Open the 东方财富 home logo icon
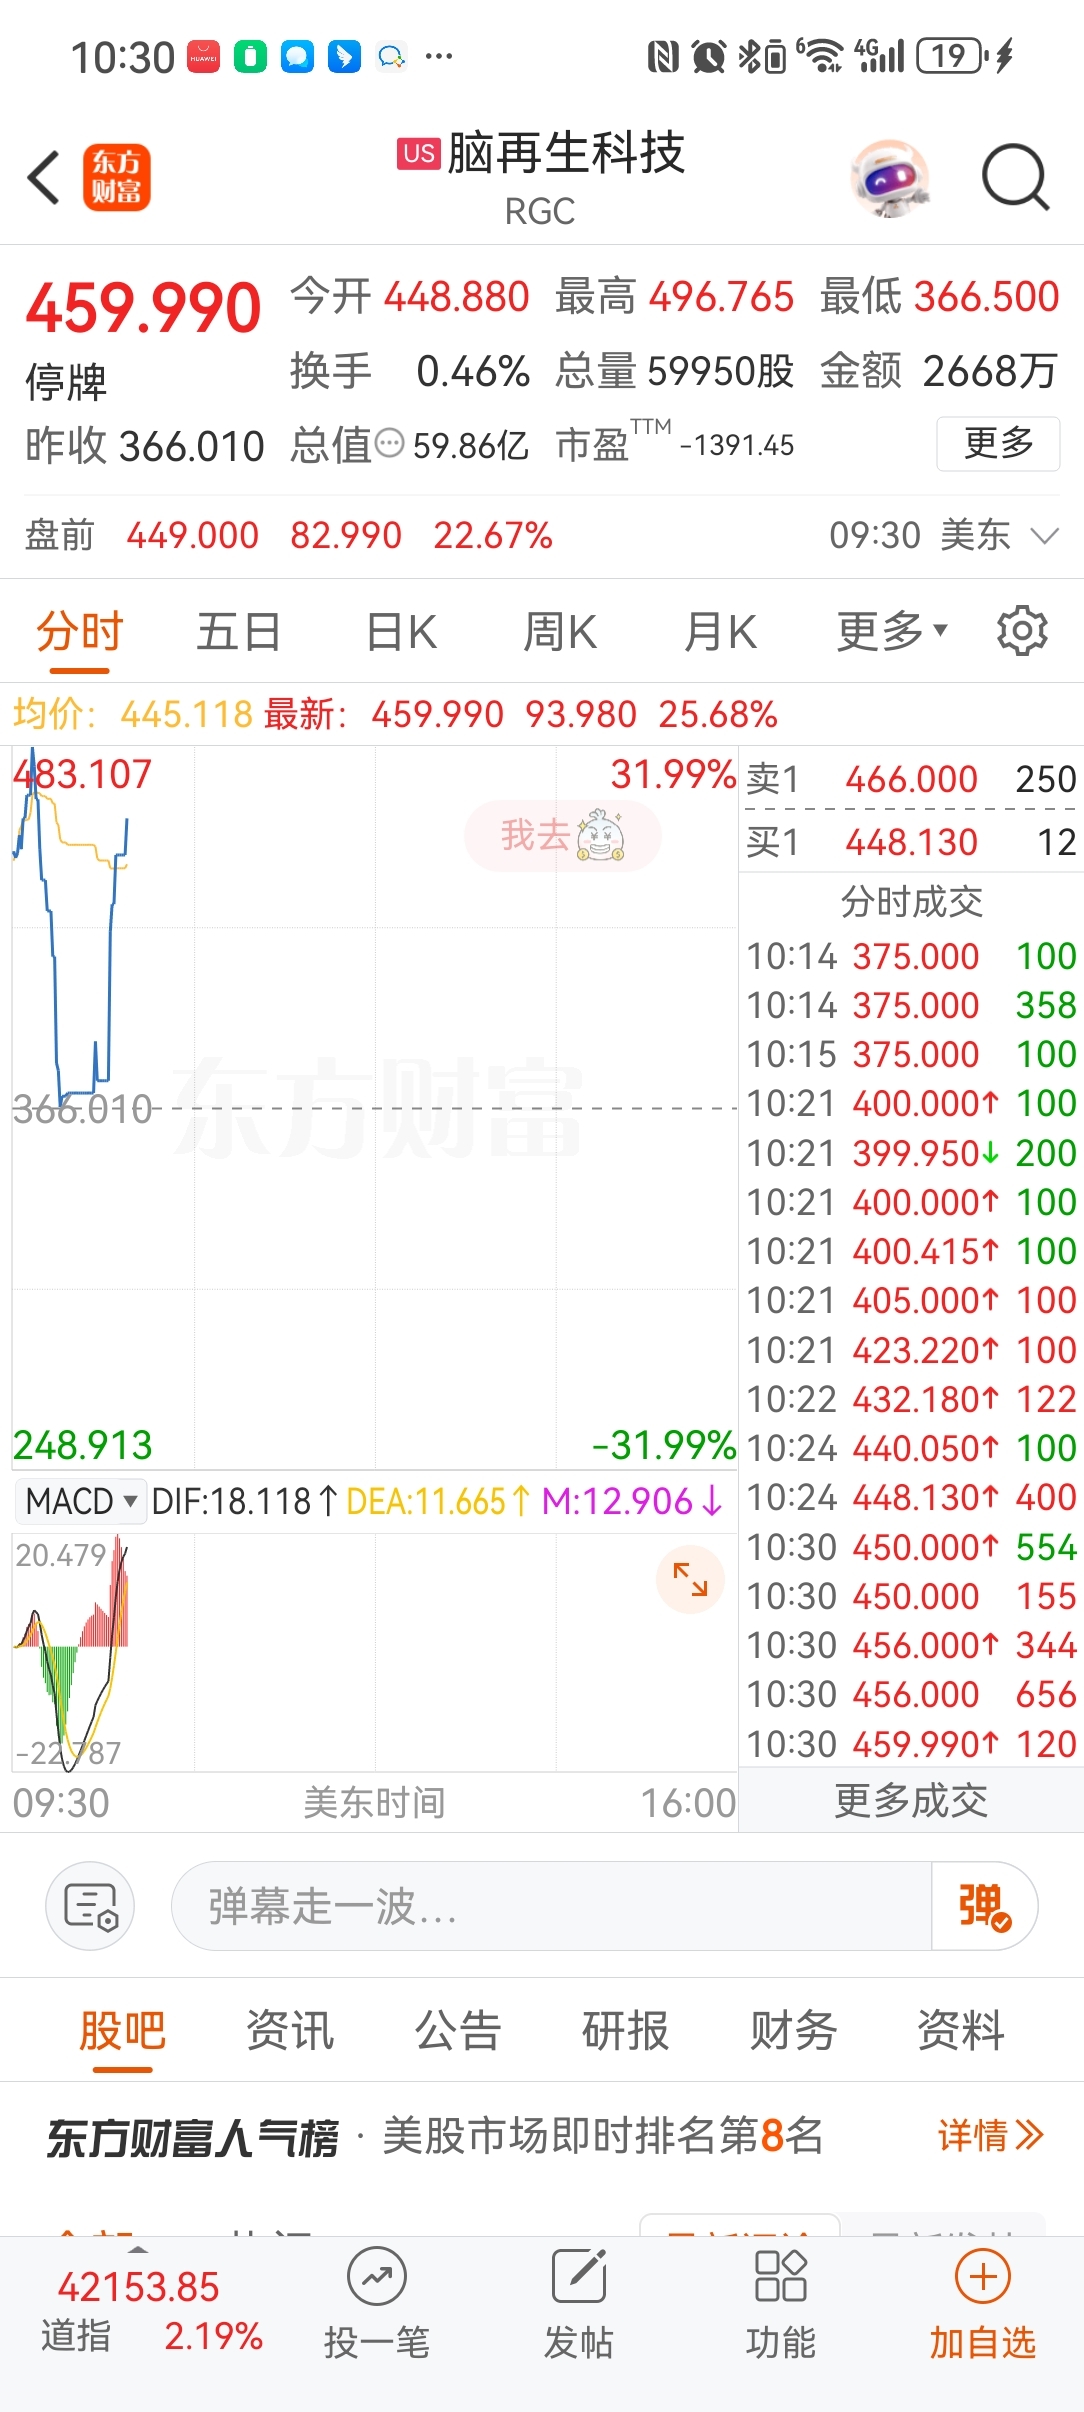 pyautogui.click(x=116, y=178)
